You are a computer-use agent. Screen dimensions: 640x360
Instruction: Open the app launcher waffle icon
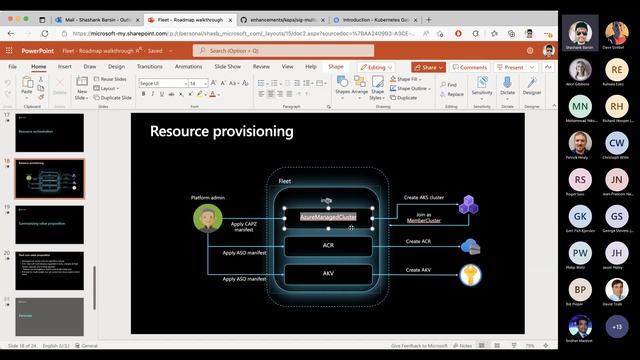coord(9,51)
